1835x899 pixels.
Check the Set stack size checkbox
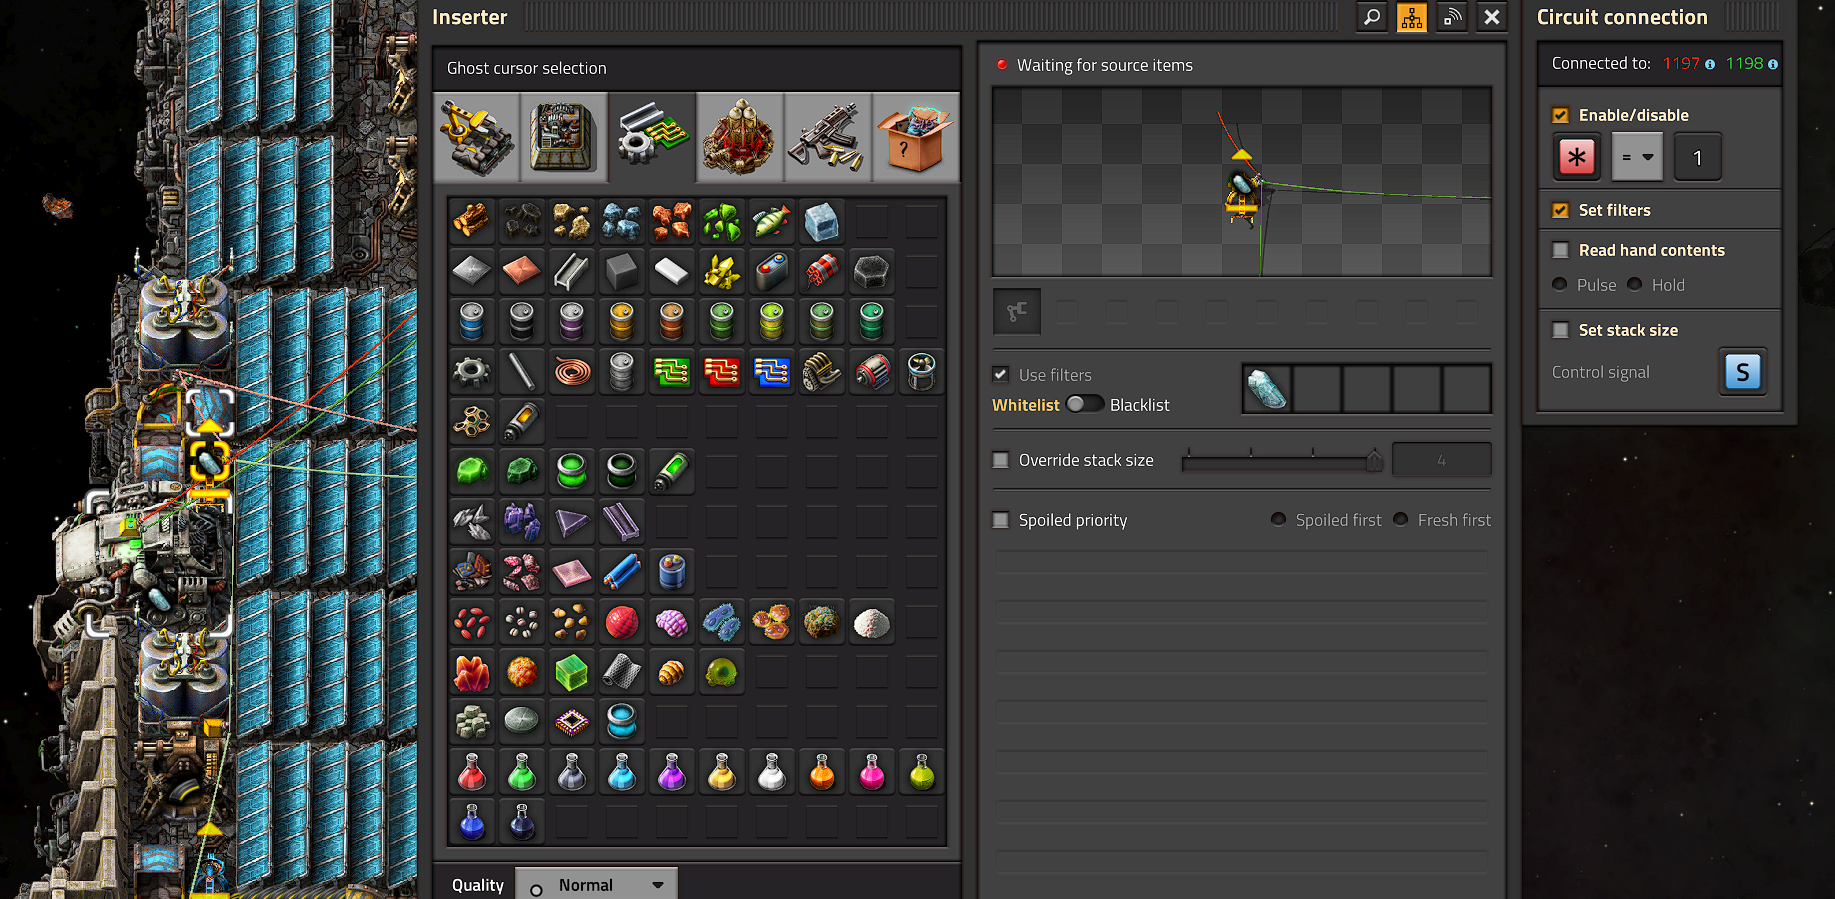pyautogui.click(x=1560, y=330)
